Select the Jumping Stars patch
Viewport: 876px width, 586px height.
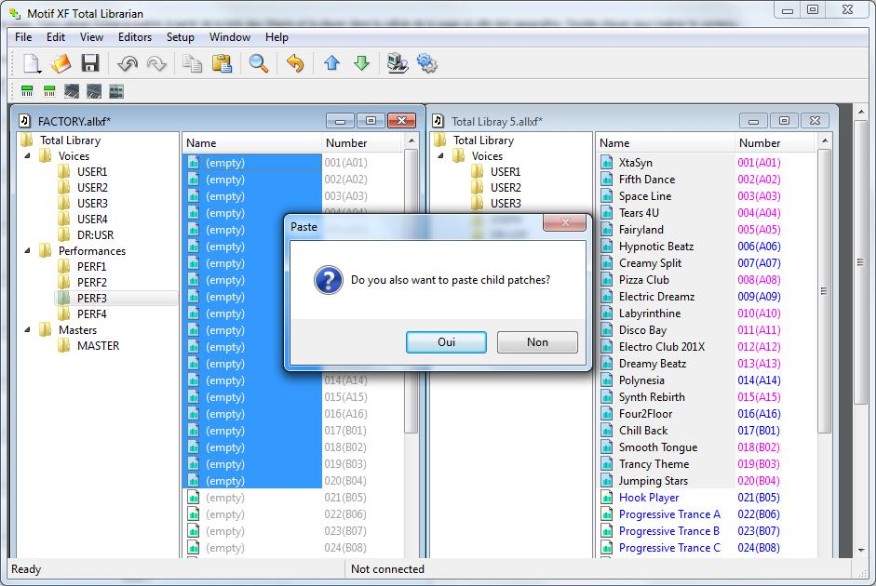[653, 480]
